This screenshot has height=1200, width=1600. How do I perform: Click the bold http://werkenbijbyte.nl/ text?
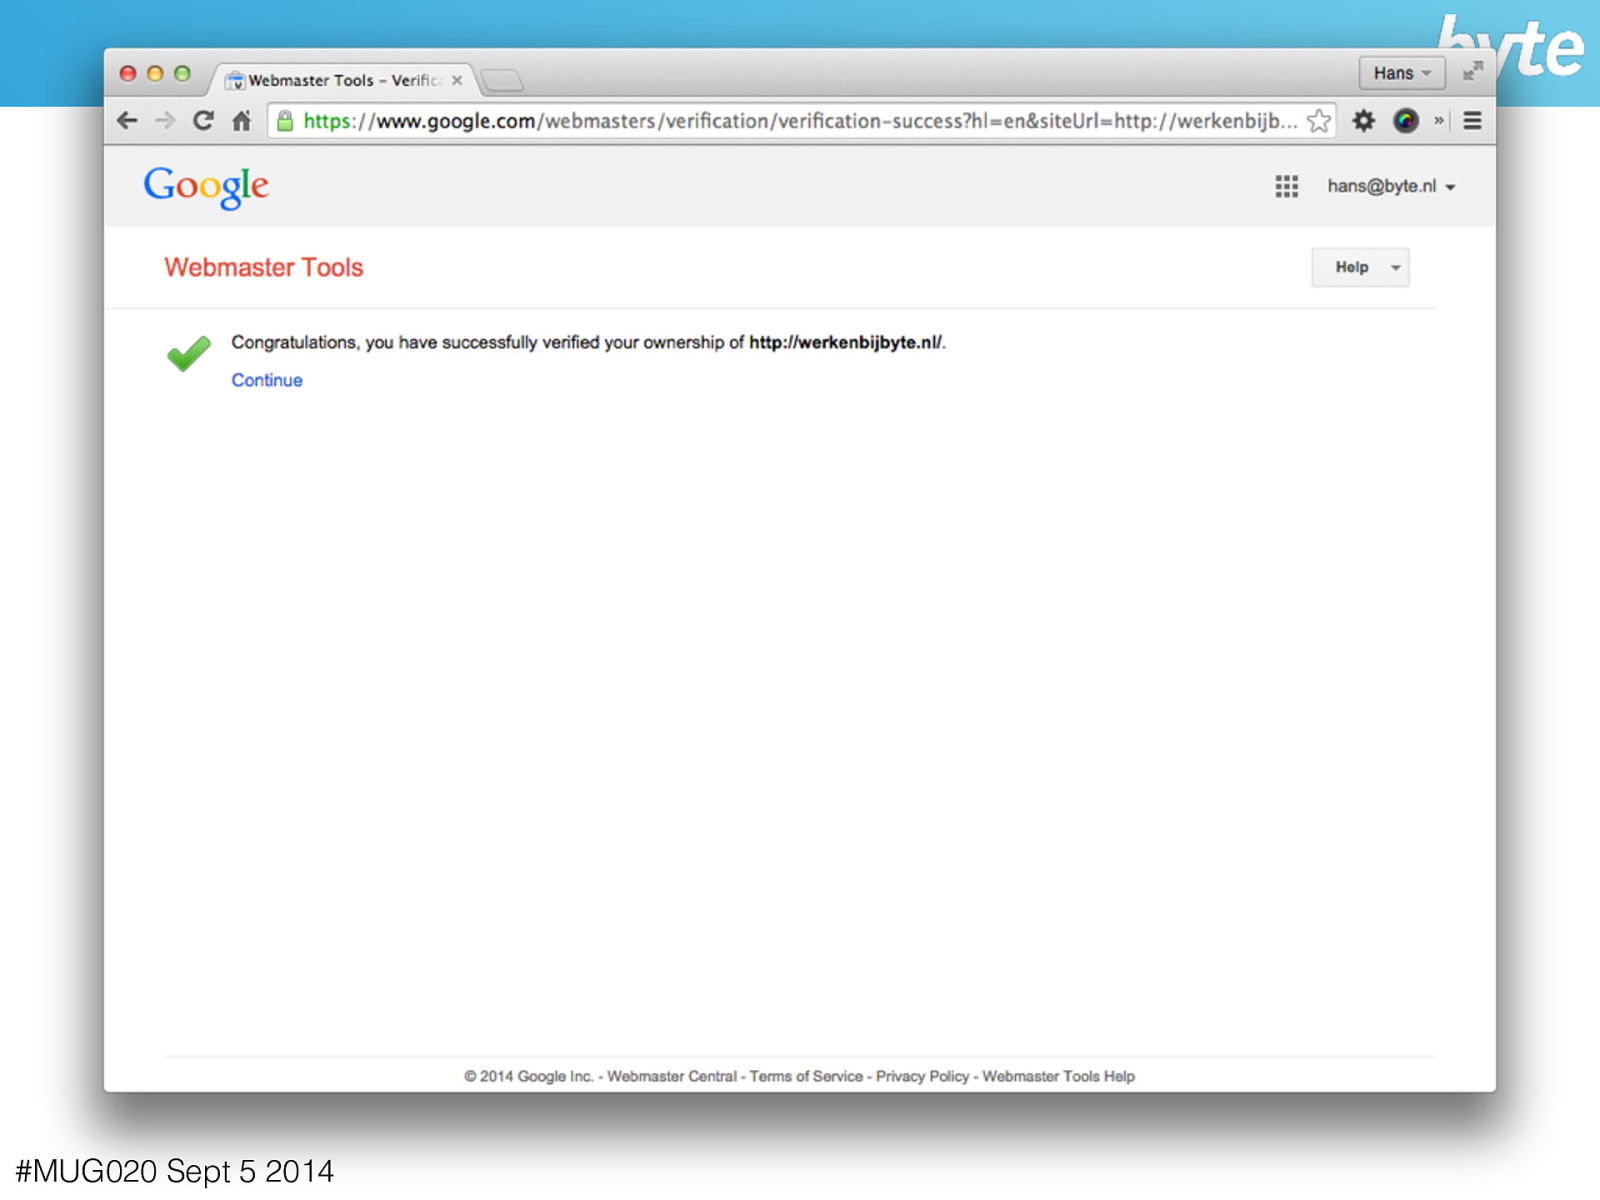pos(846,342)
